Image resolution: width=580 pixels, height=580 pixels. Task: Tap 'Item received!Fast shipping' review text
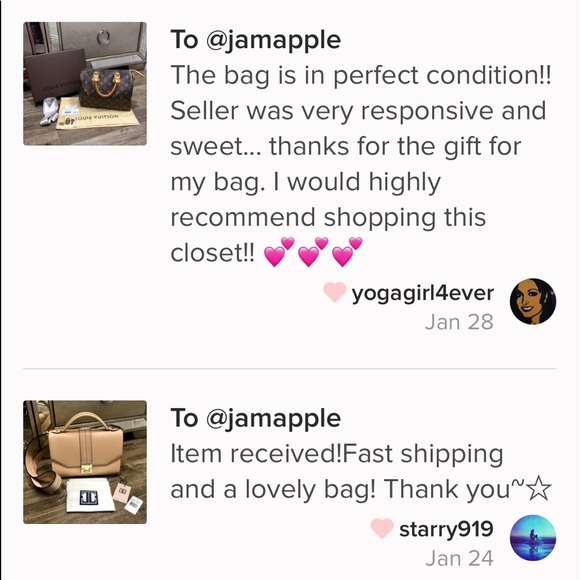(x=337, y=454)
